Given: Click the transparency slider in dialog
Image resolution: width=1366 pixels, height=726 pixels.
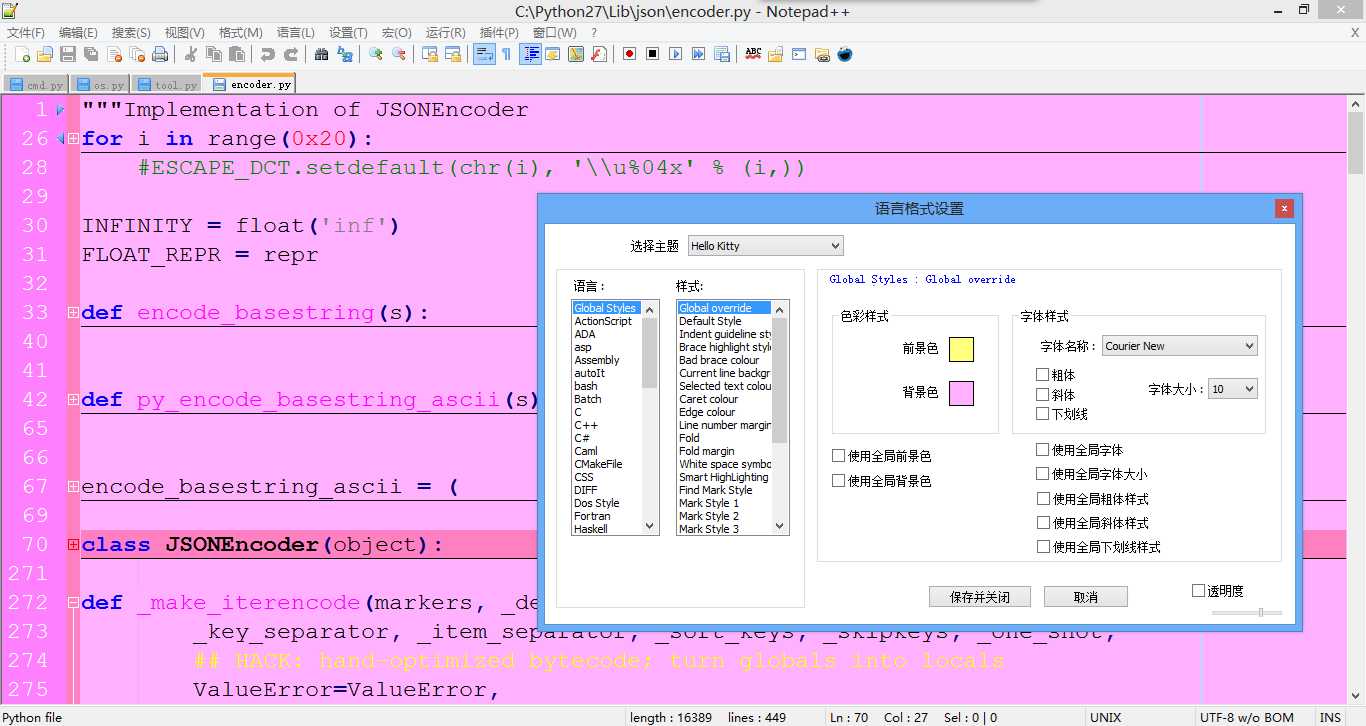Looking at the screenshot, I should click(1246, 612).
